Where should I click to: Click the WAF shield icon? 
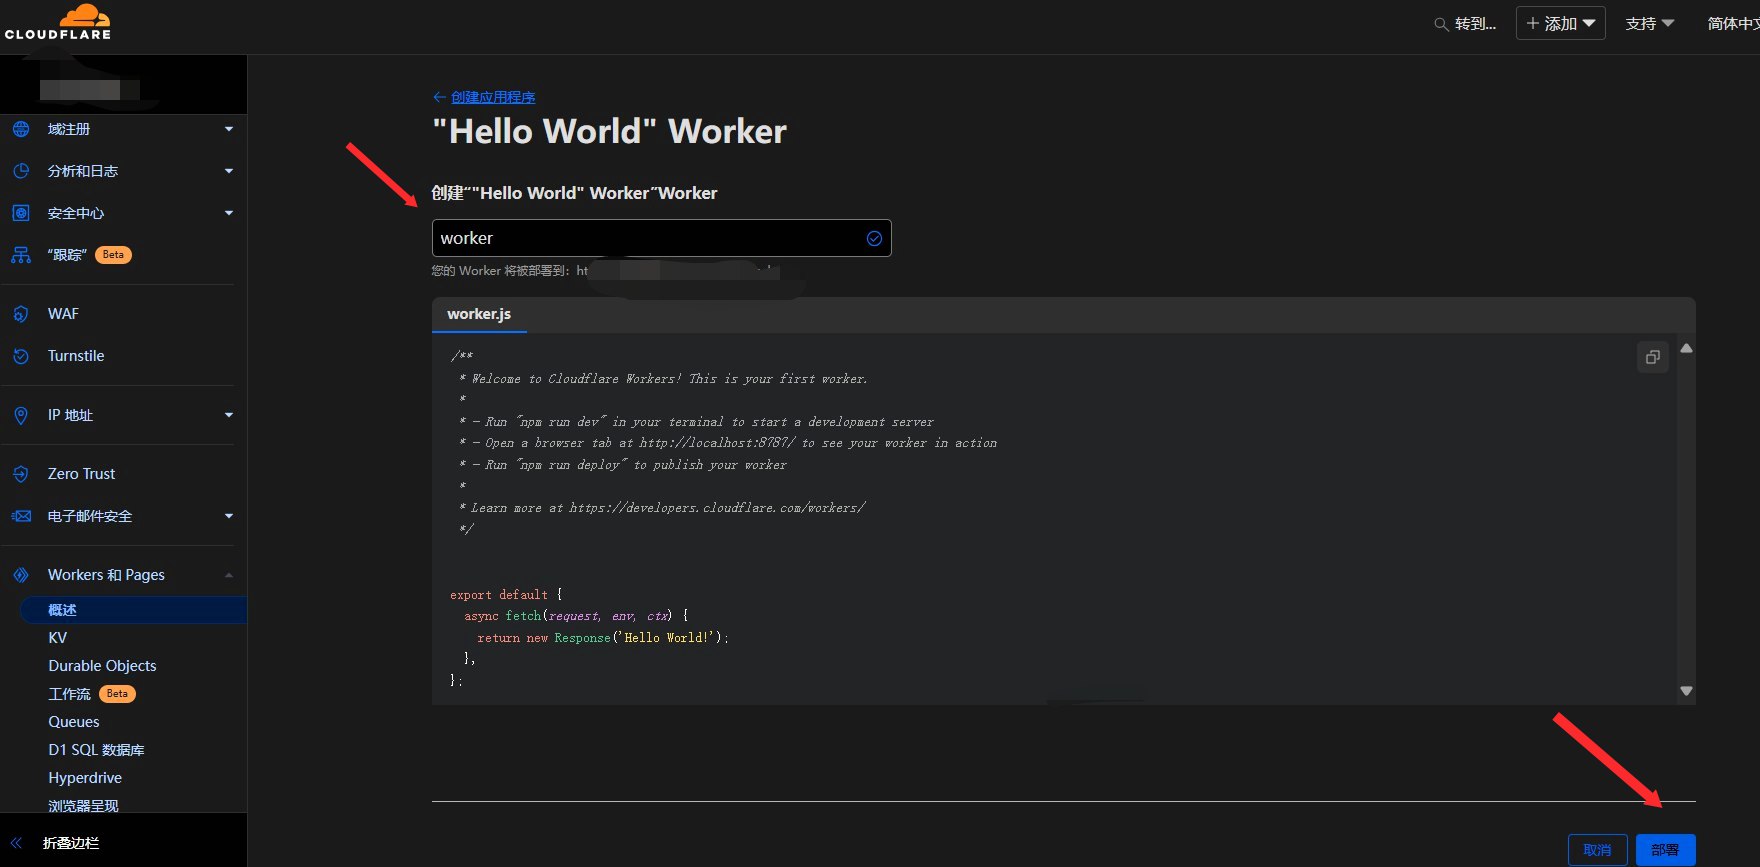pyautogui.click(x=21, y=314)
